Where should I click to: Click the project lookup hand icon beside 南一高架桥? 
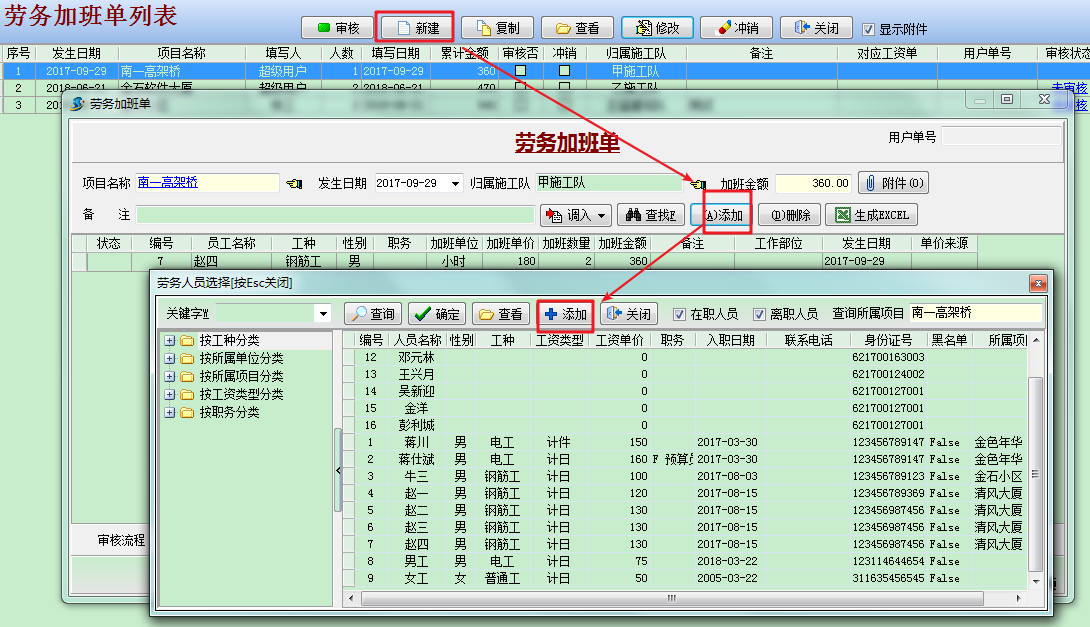294,184
